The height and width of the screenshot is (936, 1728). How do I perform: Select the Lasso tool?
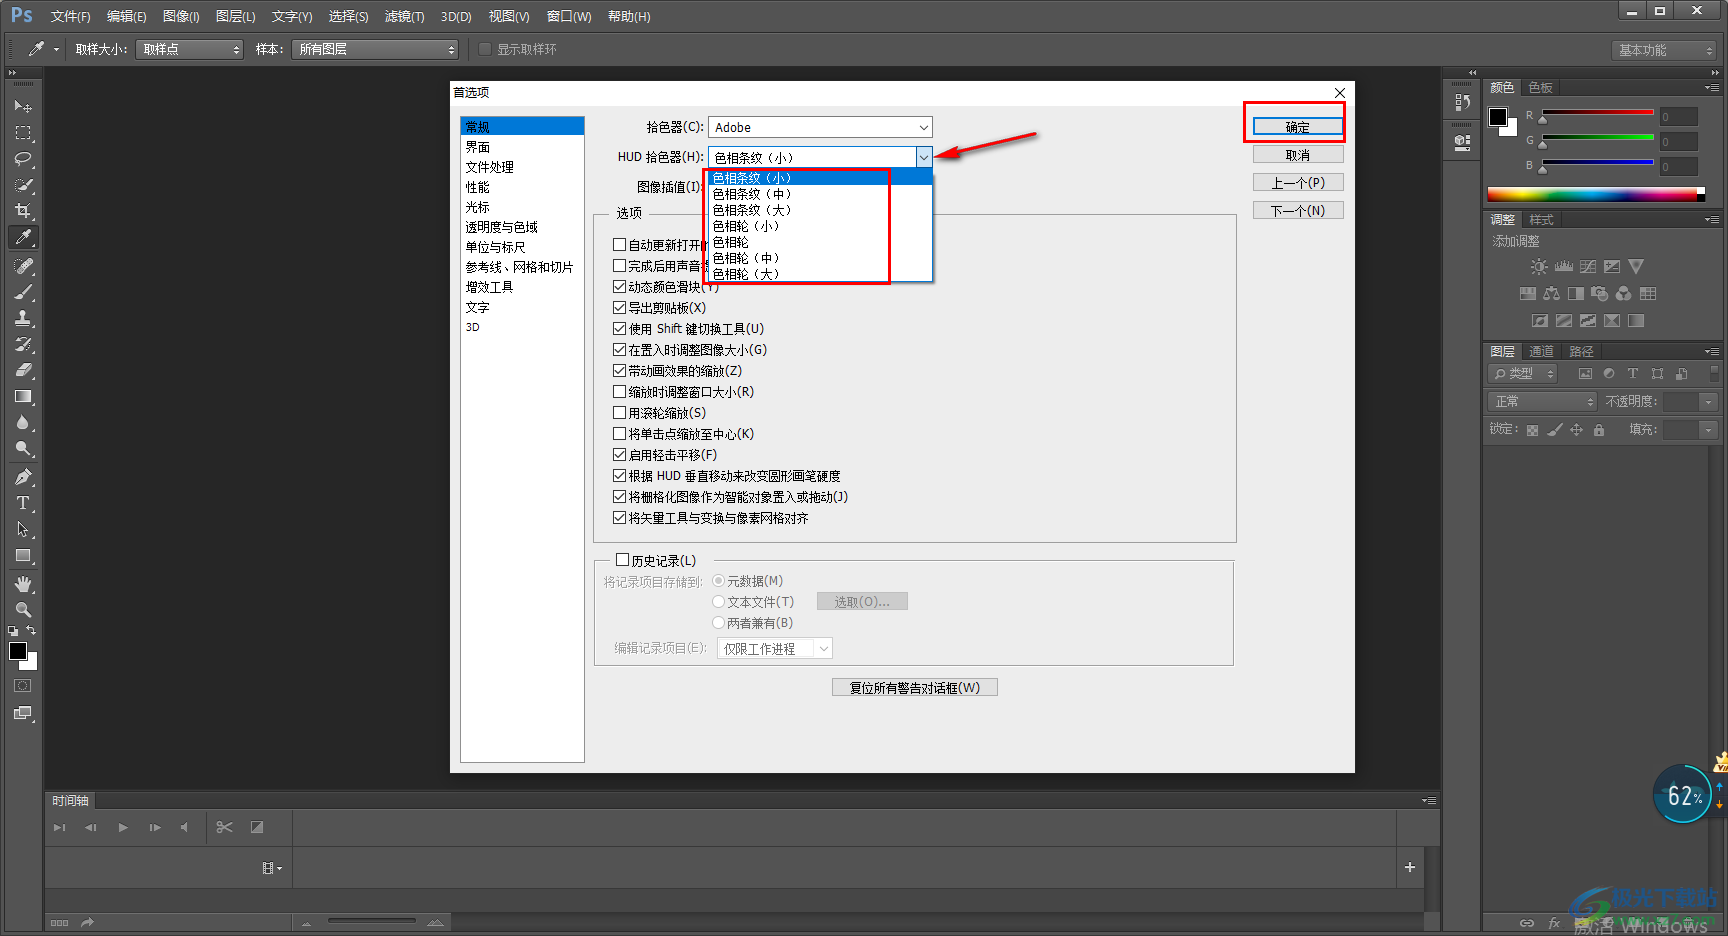pos(23,158)
